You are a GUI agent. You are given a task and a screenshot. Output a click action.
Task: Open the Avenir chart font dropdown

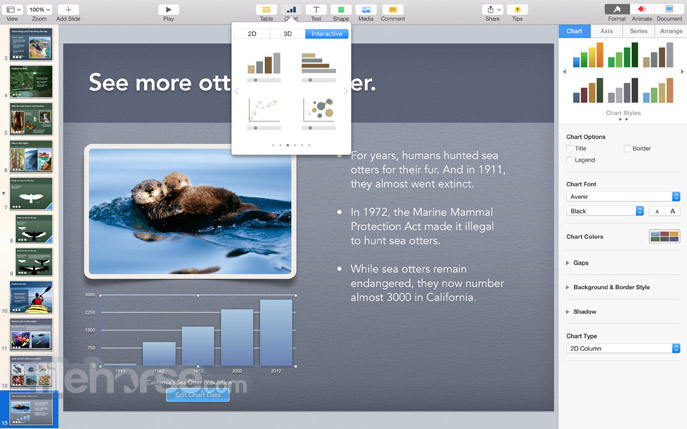click(x=622, y=197)
